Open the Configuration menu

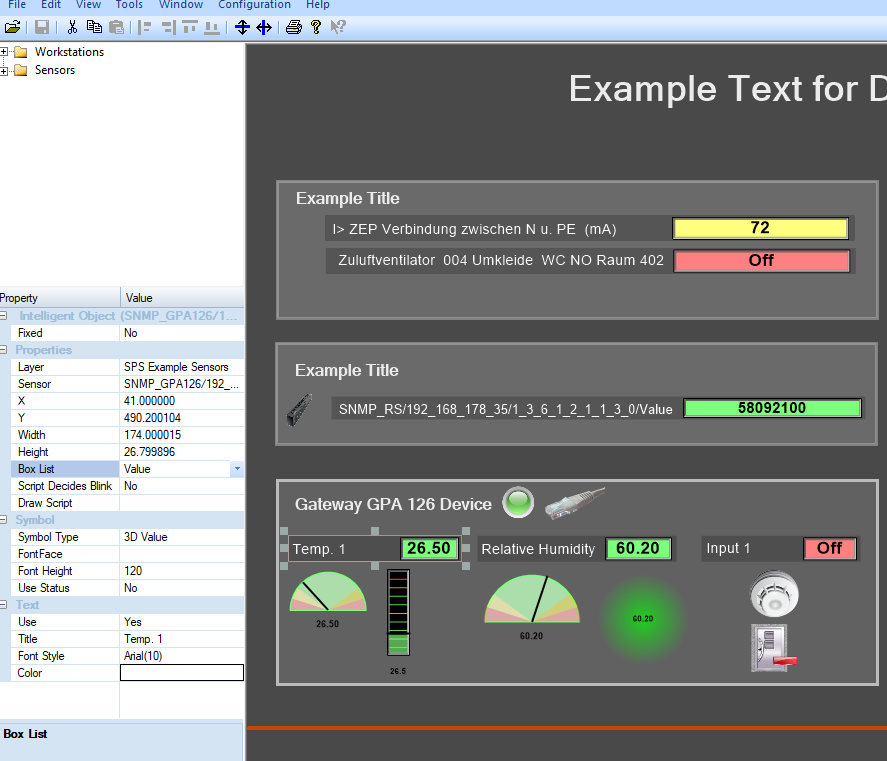(x=254, y=5)
